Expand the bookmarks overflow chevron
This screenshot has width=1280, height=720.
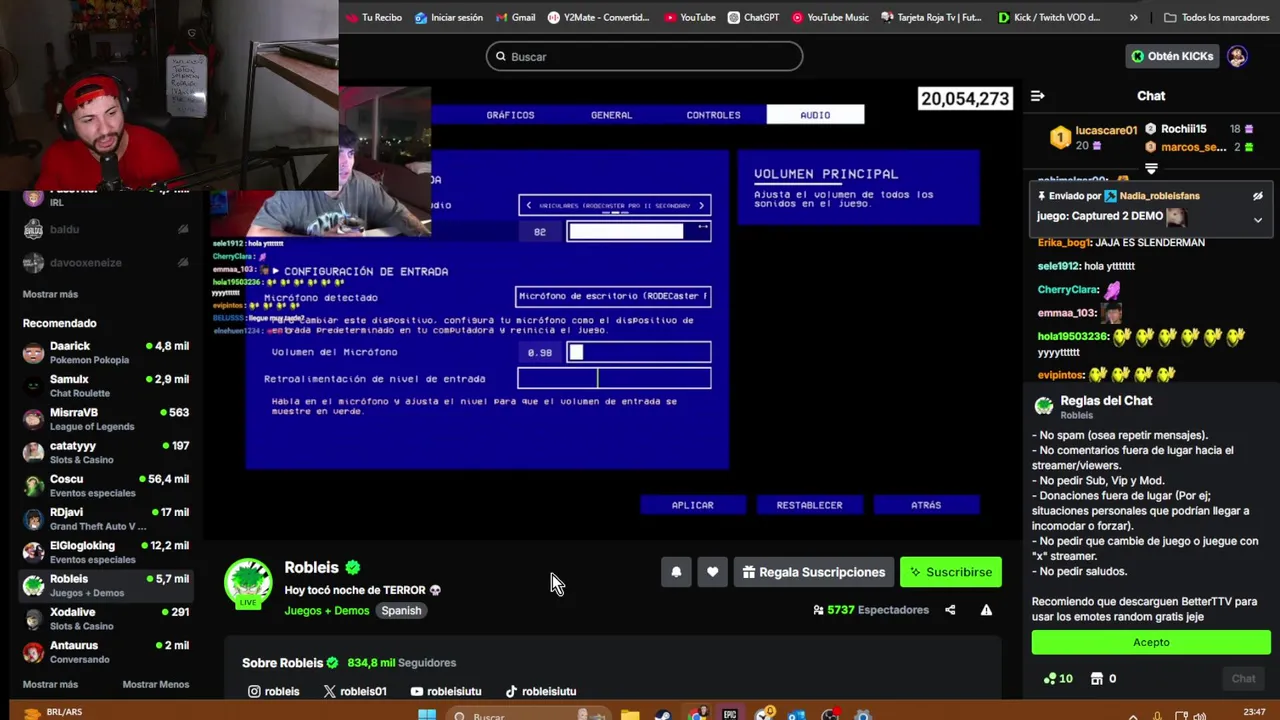(x=1133, y=17)
